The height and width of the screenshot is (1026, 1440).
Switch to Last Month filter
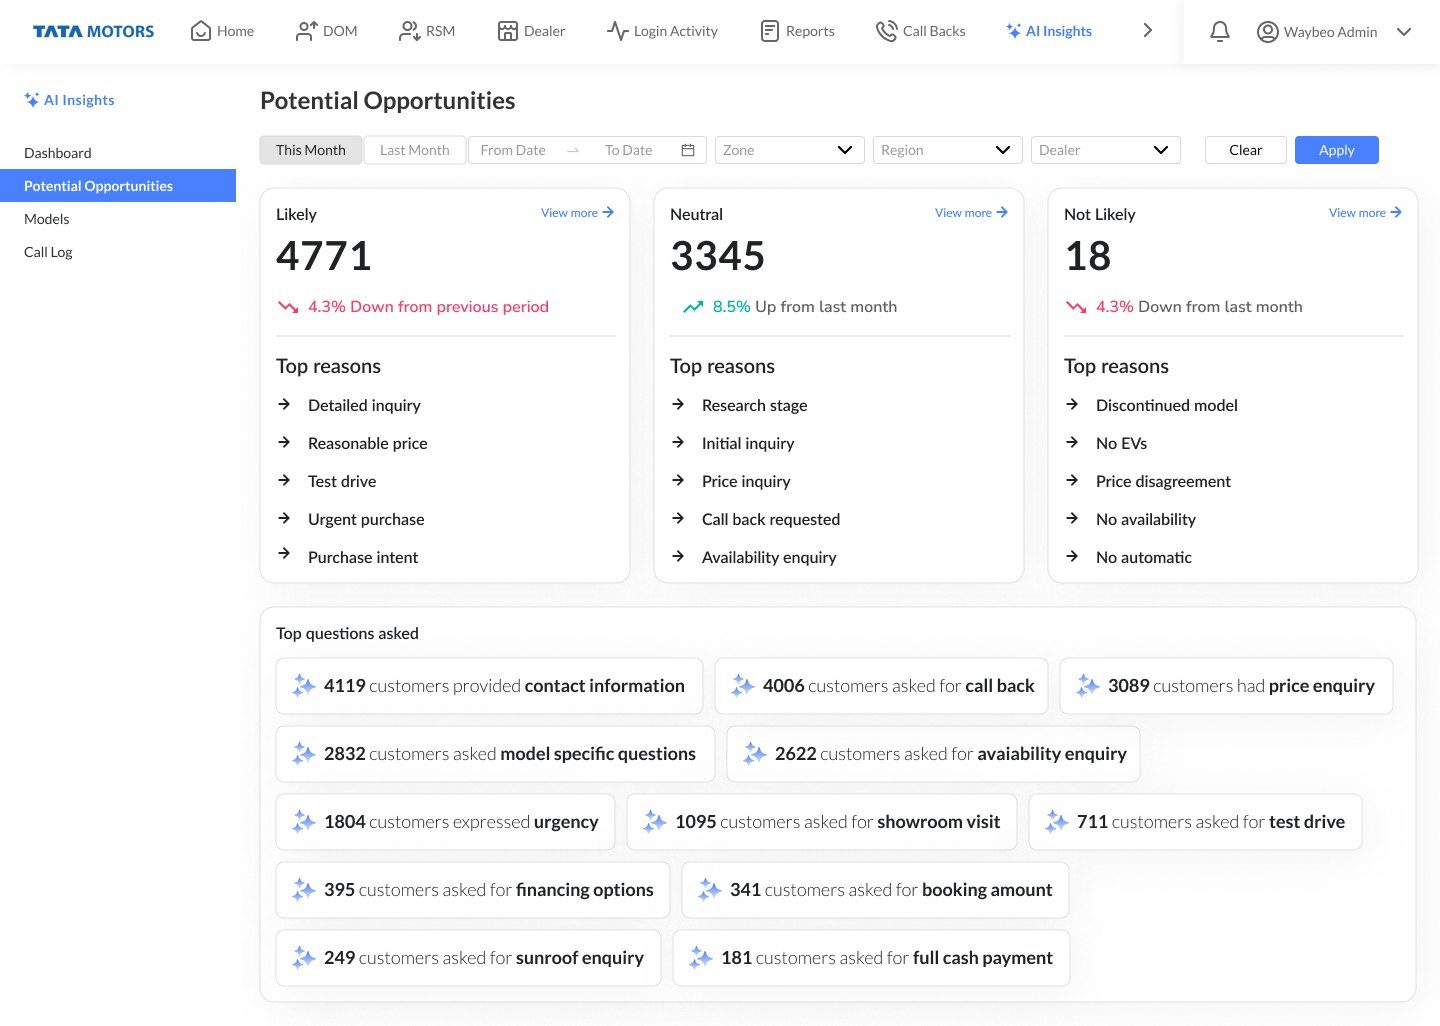415,150
